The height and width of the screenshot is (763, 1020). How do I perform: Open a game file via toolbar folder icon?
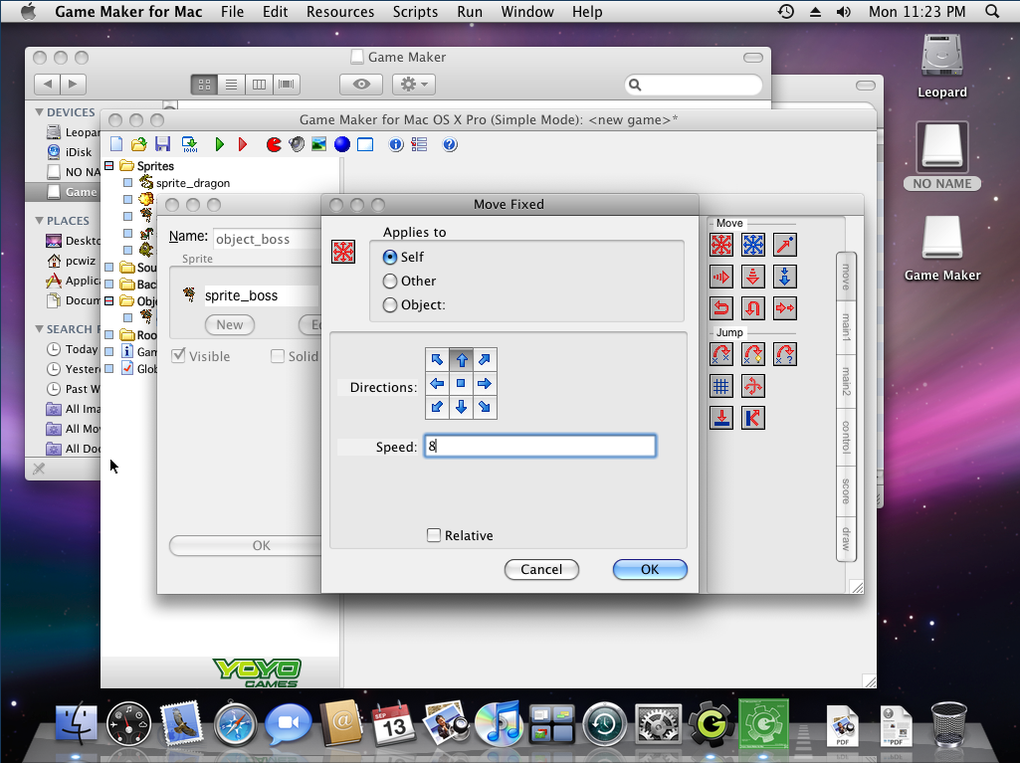(x=139, y=144)
